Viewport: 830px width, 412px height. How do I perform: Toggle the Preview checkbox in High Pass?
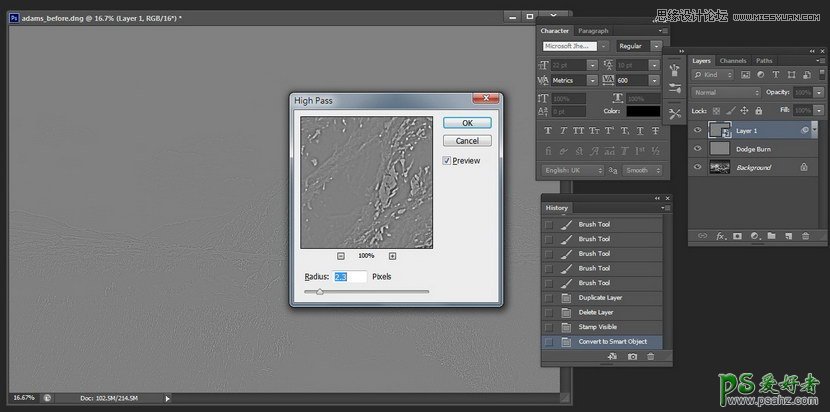[x=447, y=160]
